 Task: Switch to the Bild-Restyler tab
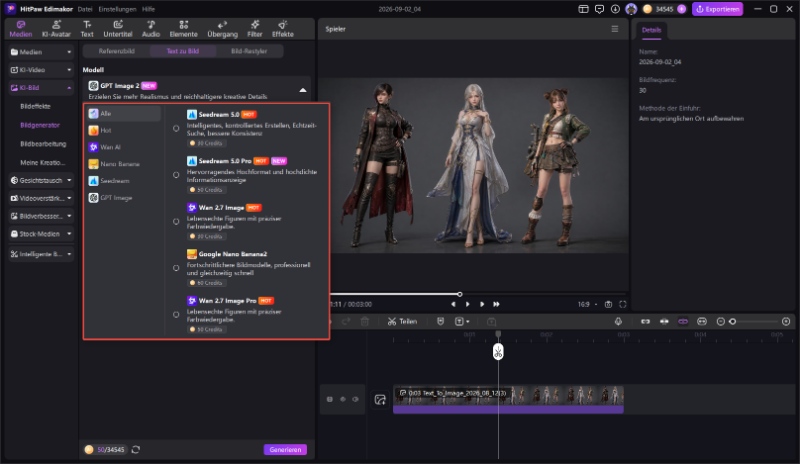point(249,51)
